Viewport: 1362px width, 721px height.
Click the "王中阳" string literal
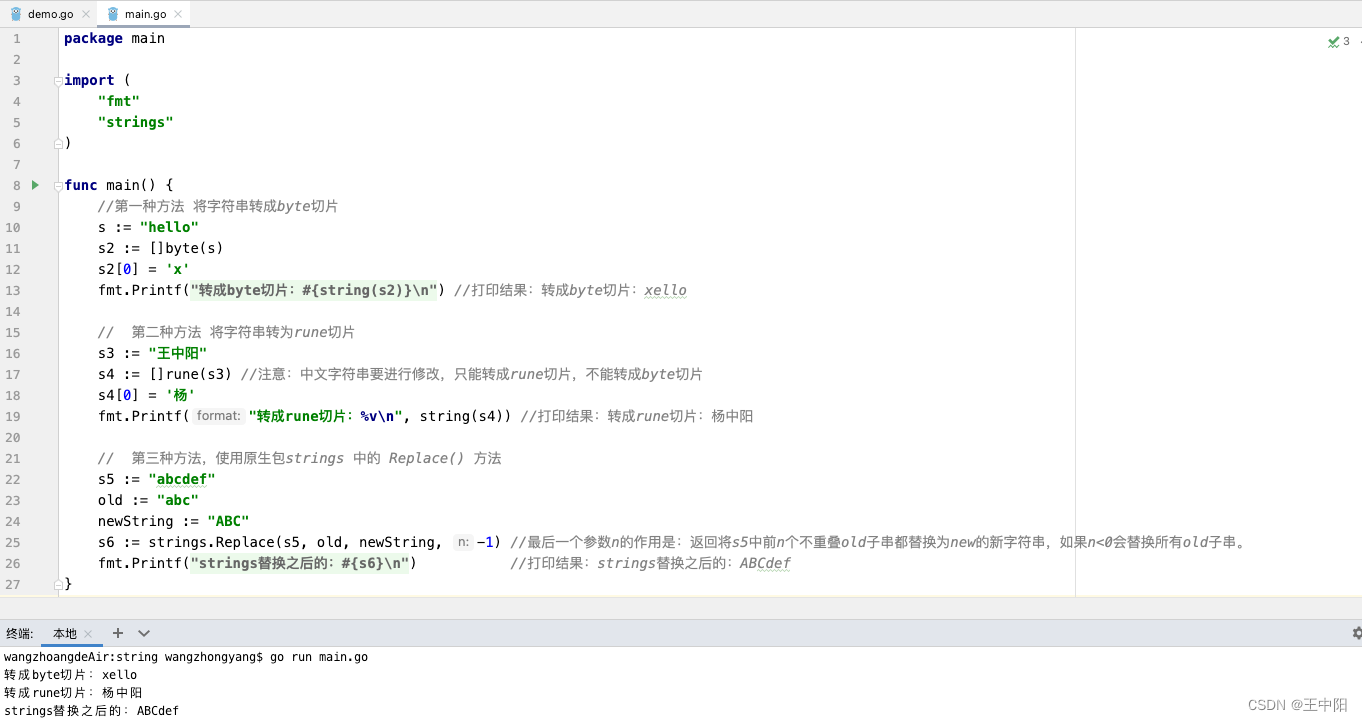point(178,353)
